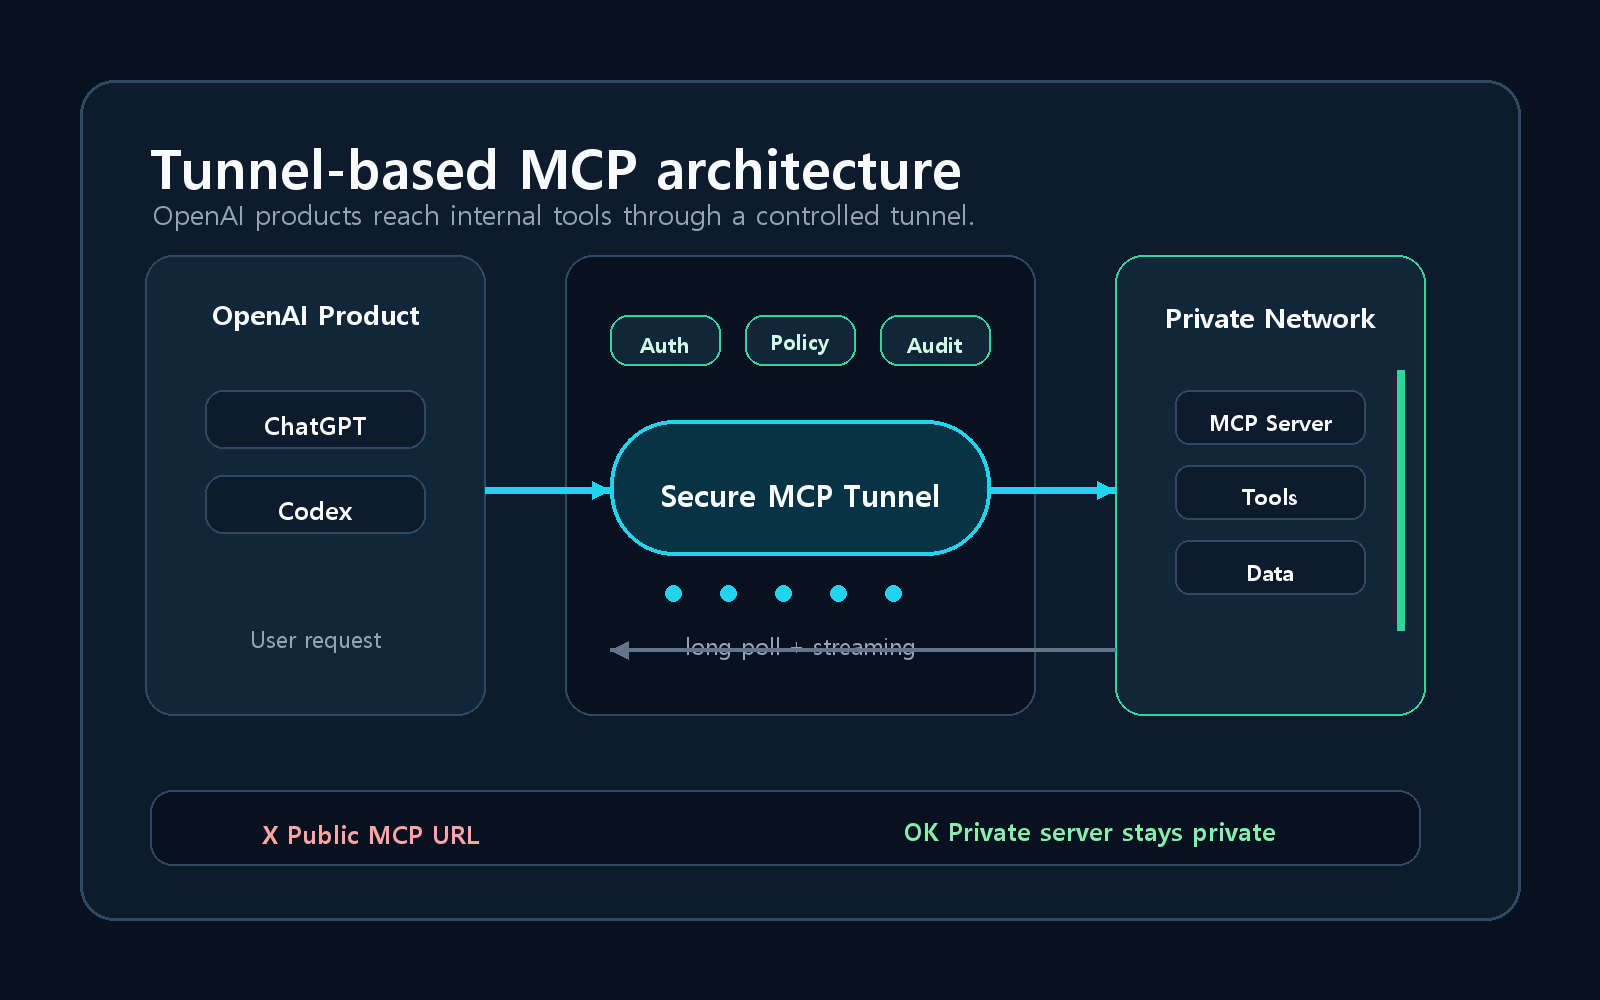Click the Data box in Private Network
The height and width of the screenshot is (1000, 1600).
[1270, 568]
